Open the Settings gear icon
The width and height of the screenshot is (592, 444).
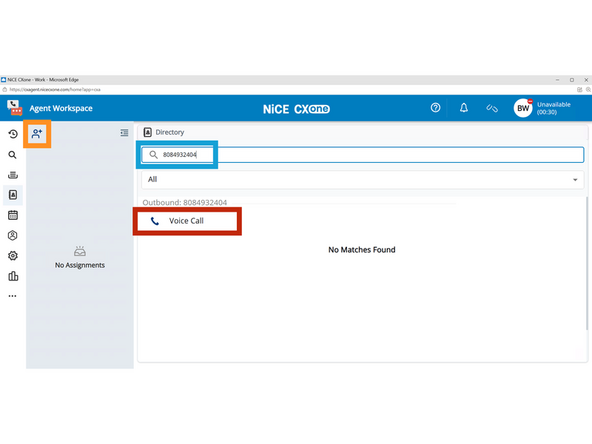pos(13,256)
